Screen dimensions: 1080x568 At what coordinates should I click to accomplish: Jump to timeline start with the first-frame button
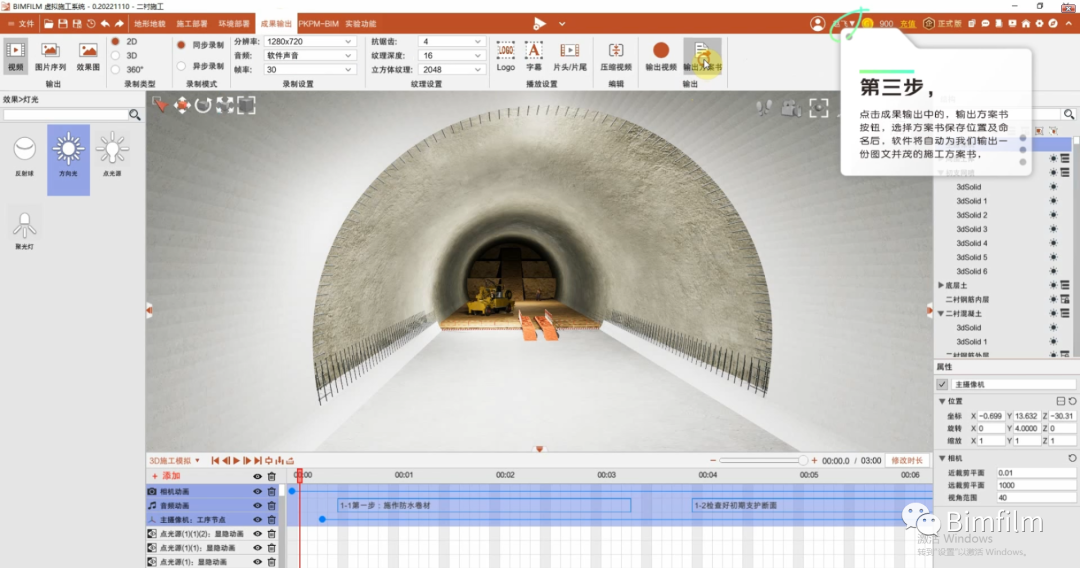pos(215,461)
